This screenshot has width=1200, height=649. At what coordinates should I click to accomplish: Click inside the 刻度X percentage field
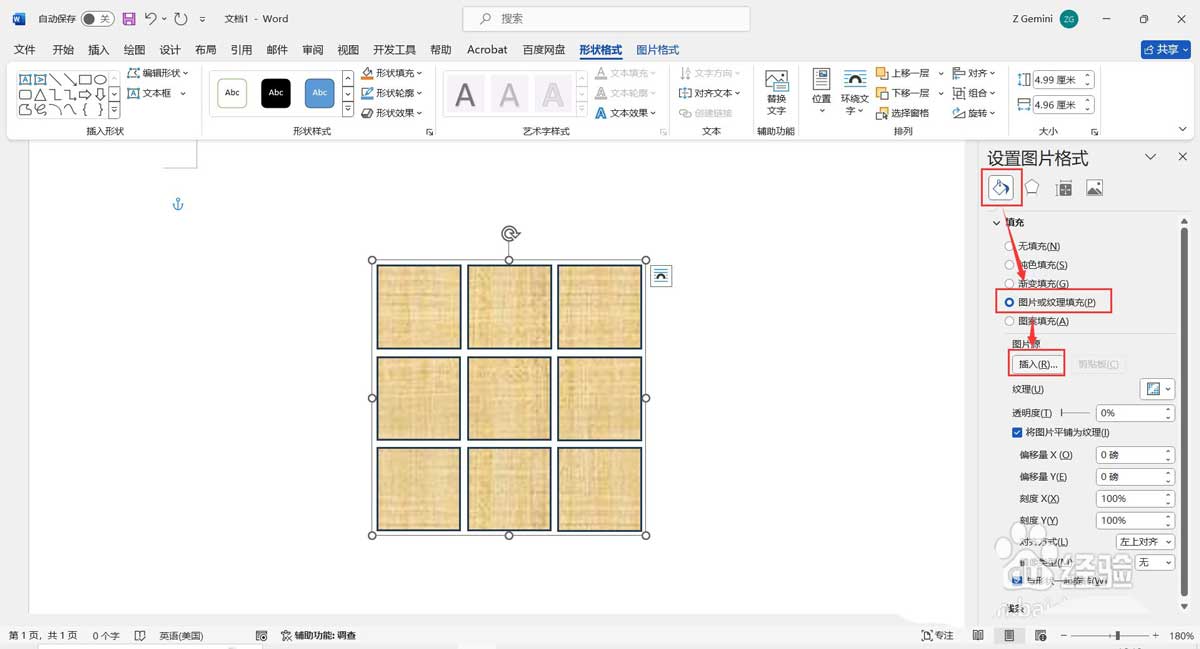[1130, 498]
